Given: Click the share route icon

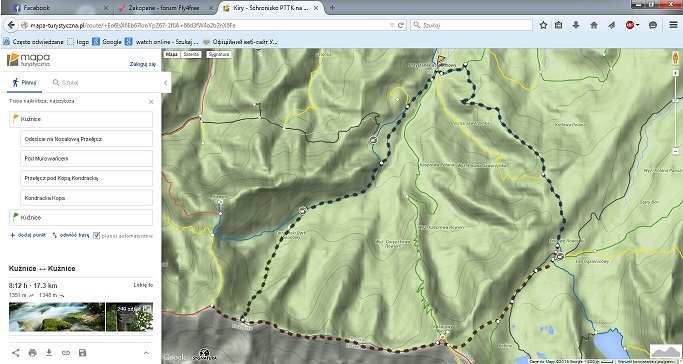Looking at the screenshot, I should (16, 353).
